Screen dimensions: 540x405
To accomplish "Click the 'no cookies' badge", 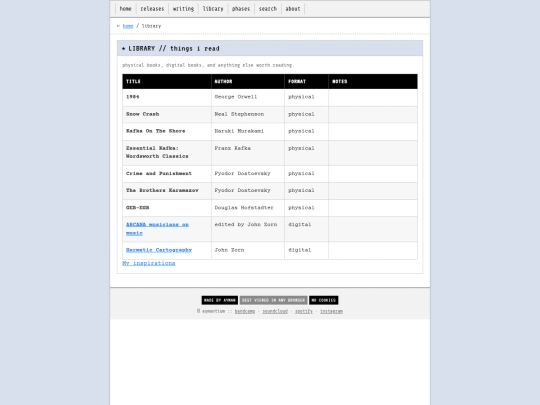I will click(323, 300).
